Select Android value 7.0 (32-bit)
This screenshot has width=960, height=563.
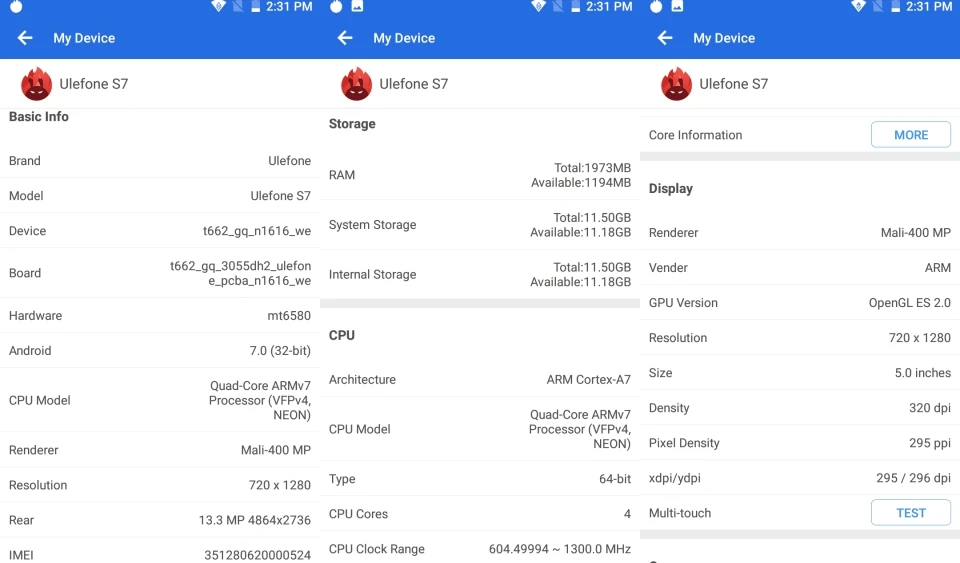pyautogui.click(x=280, y=351)
